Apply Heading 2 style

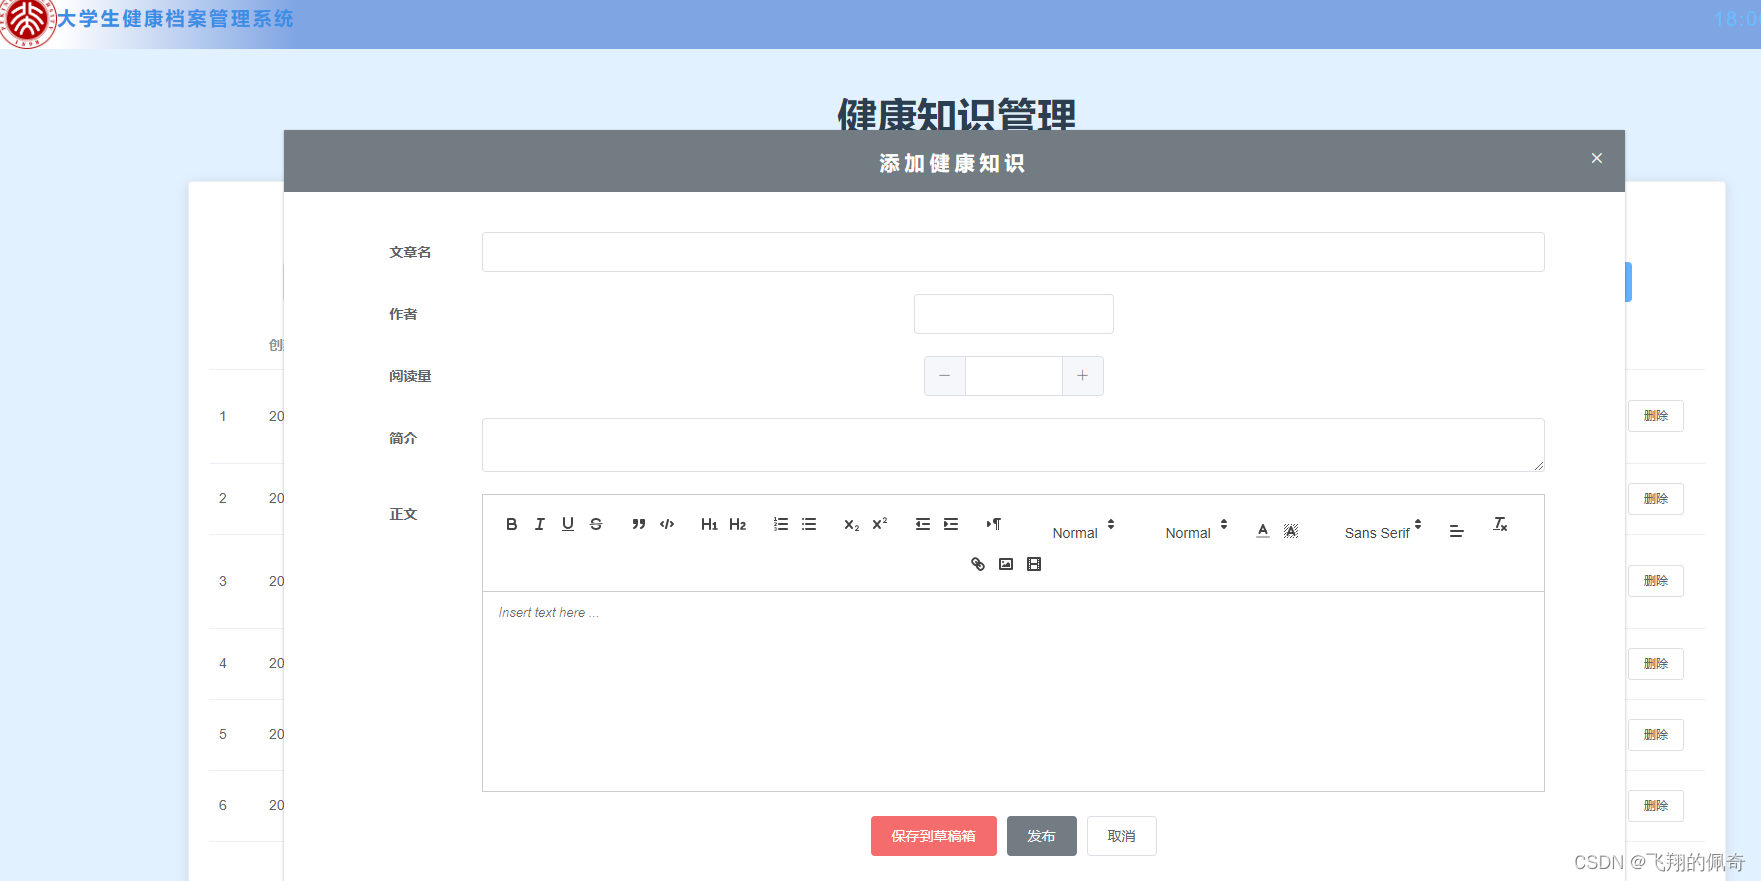click(x=738, y=524)
